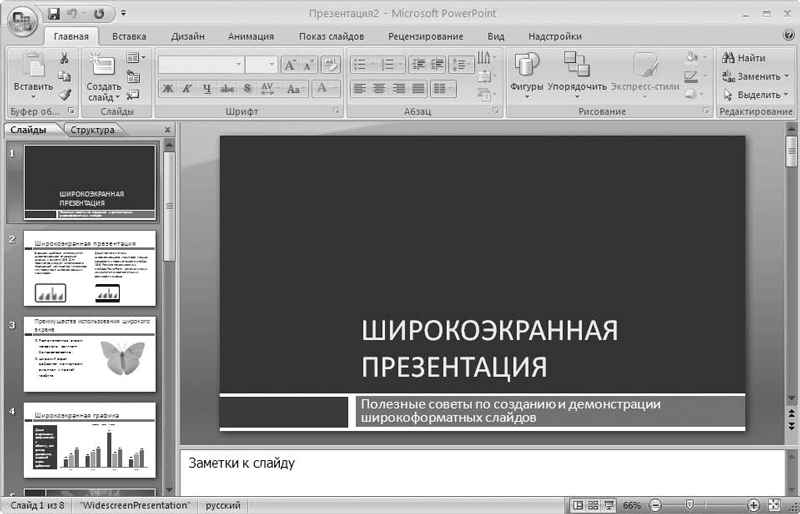Click the Cut scissors icon
This screenshot has height=514, width=800.
coord(65,58)
